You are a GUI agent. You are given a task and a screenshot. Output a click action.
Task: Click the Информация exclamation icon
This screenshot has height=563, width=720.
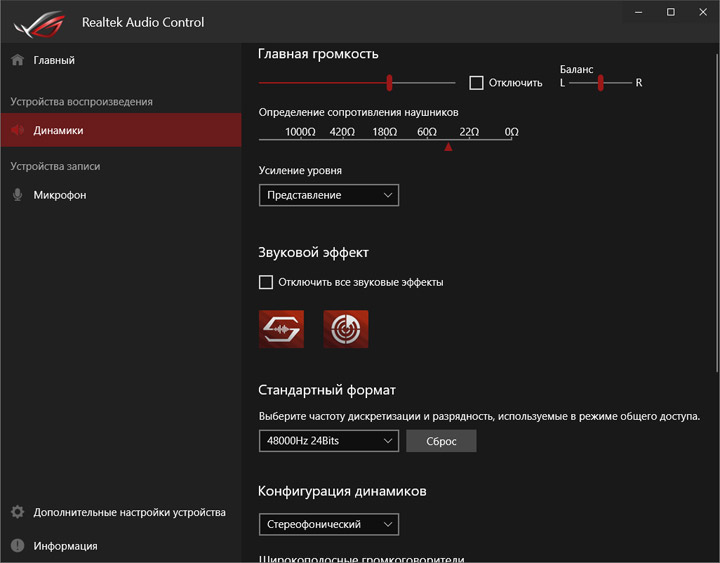pos(17,546)
